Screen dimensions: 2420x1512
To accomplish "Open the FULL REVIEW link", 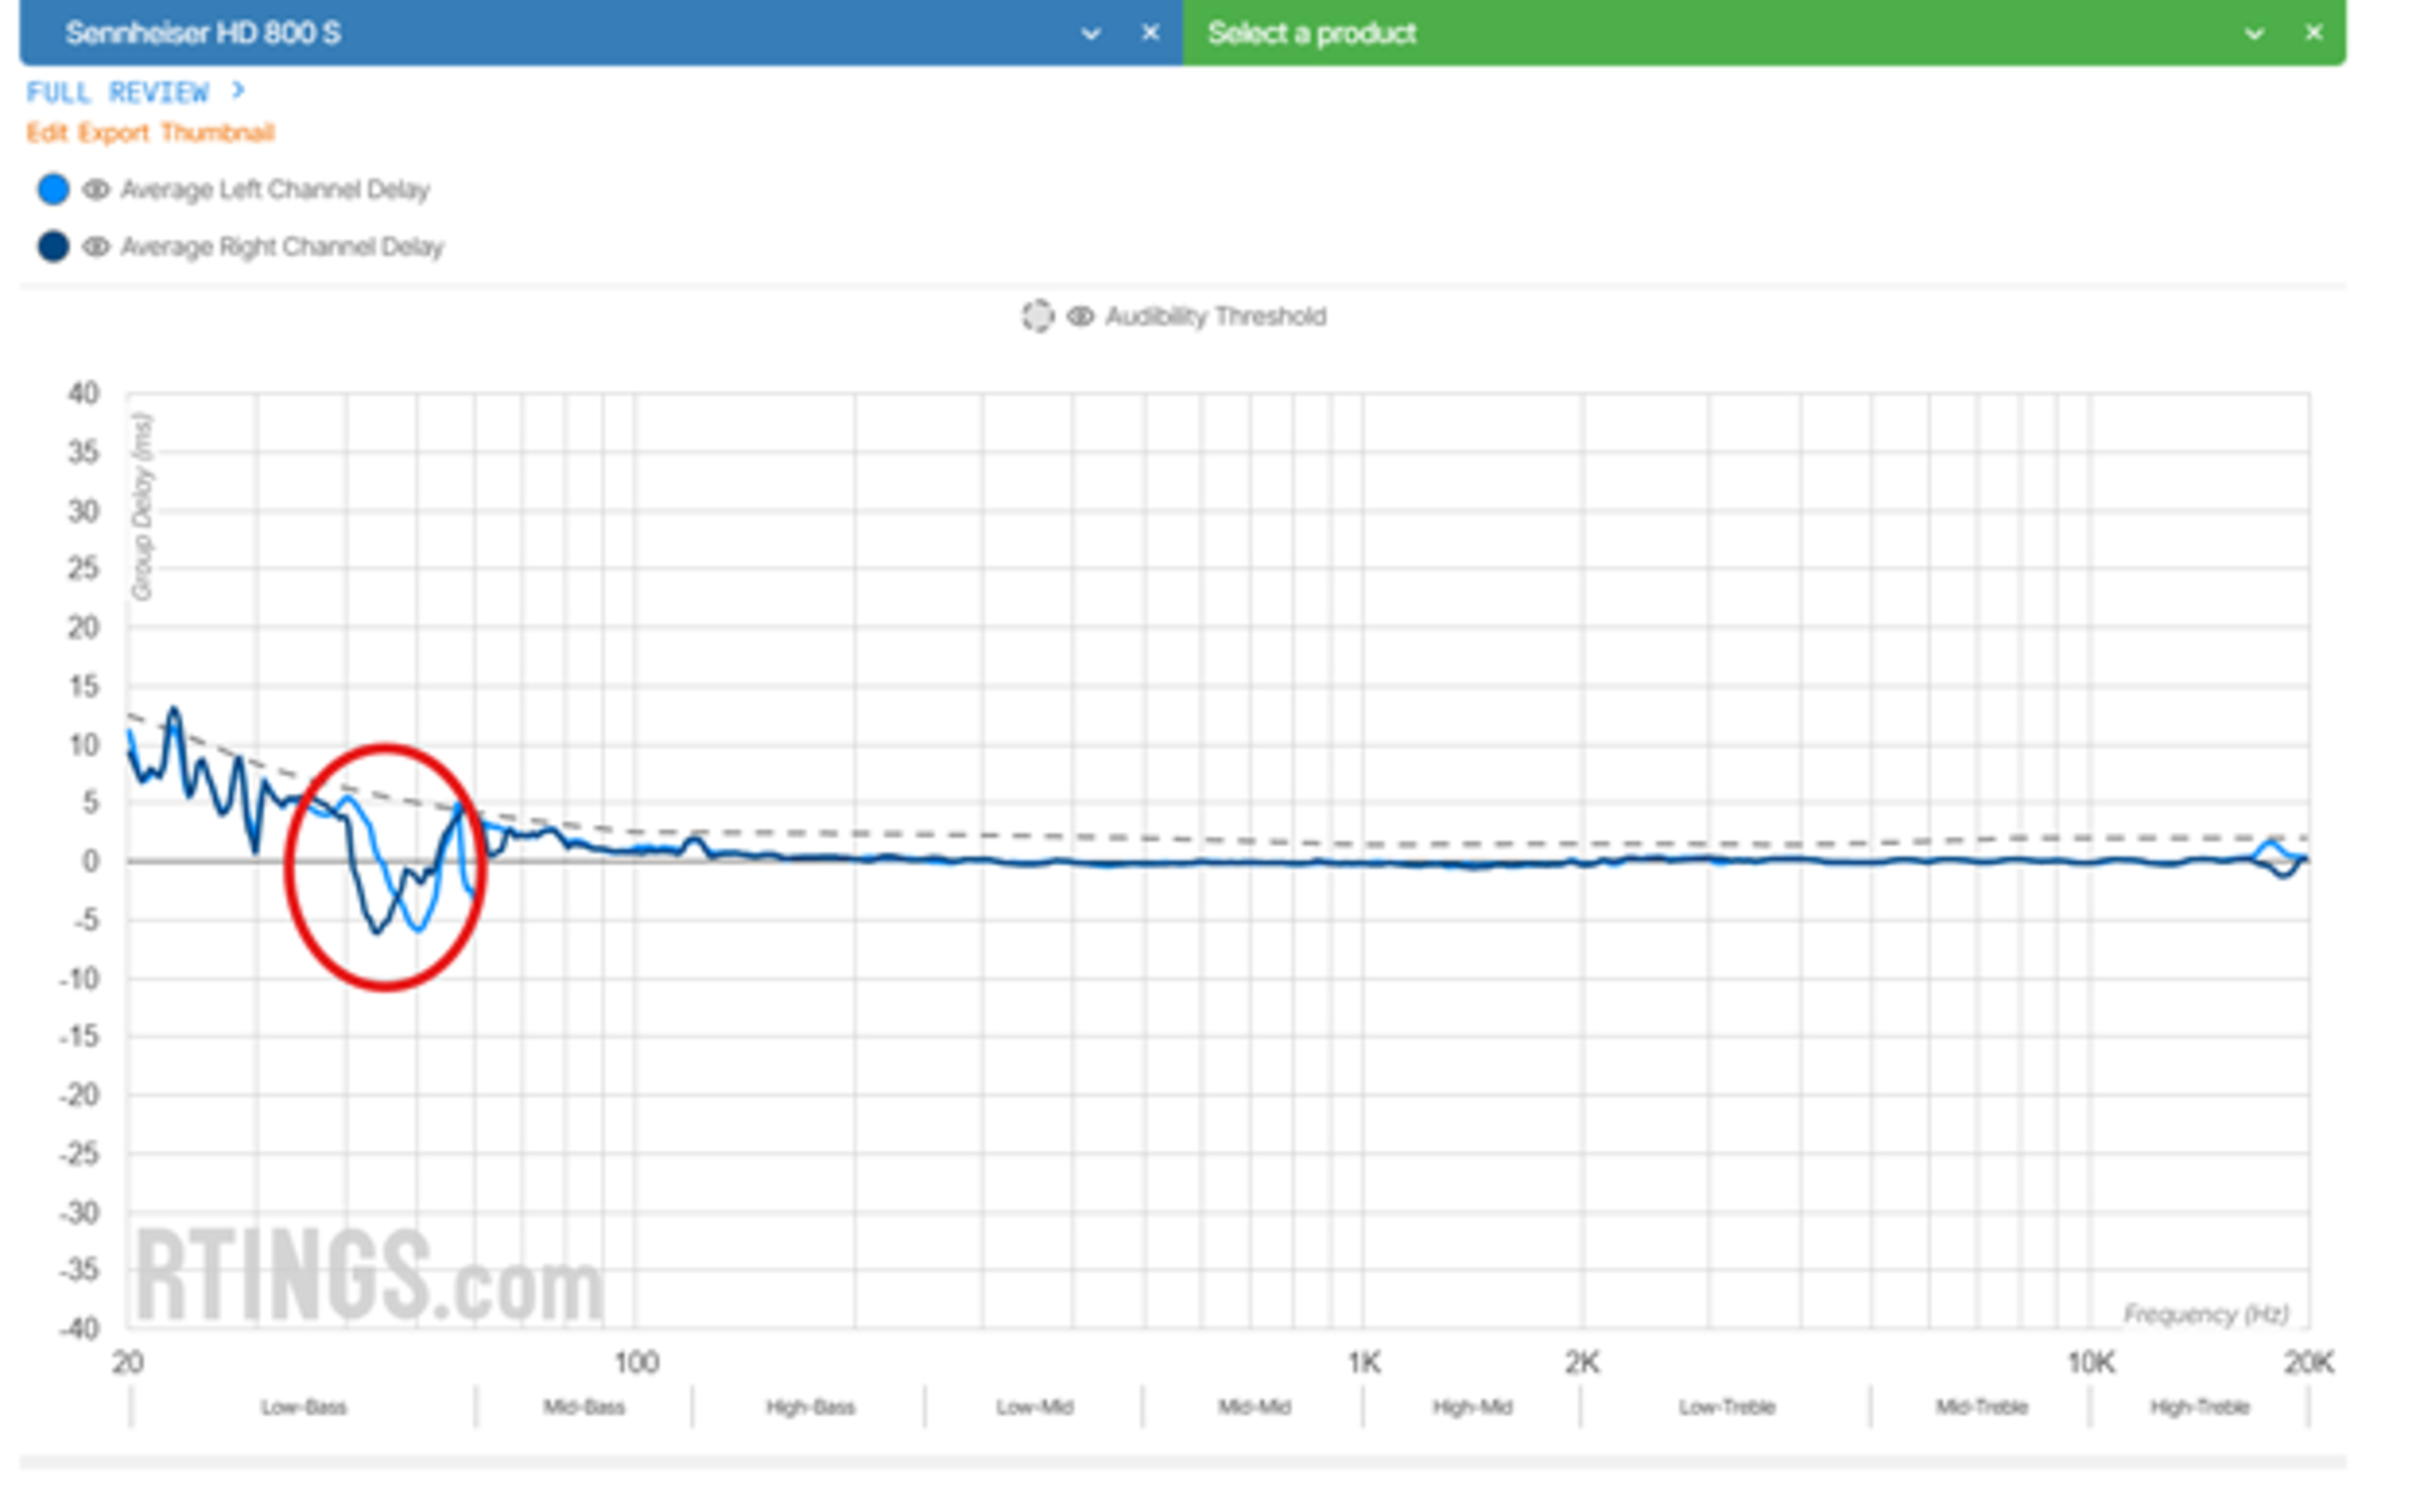I will coord(117,92).
